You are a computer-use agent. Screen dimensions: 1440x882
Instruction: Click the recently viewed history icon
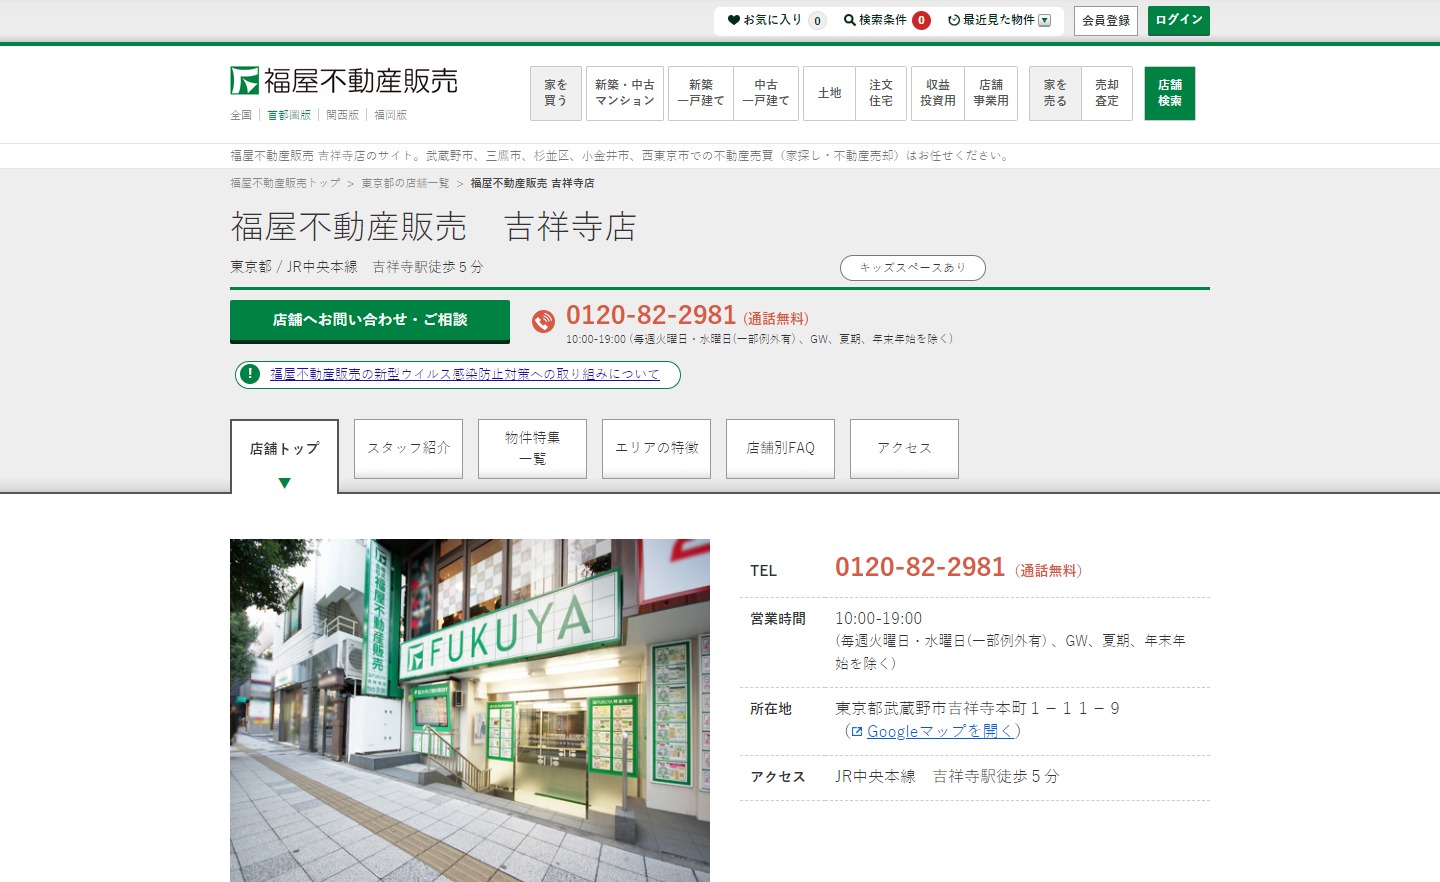(x=954, y=20)
